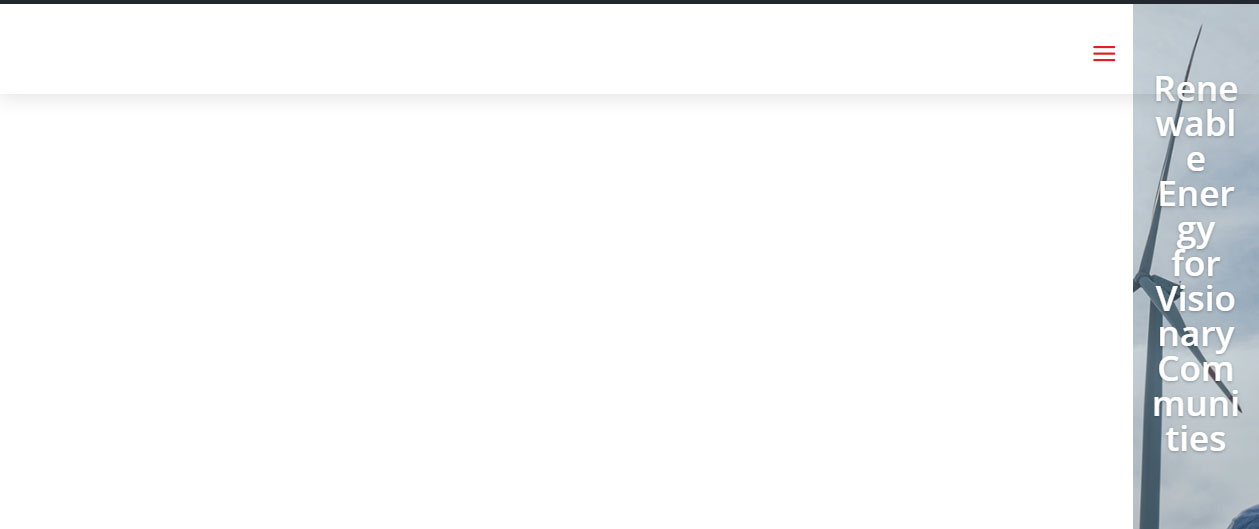Click the word "Energy" in the hero heading
Image resolution: width=1259 pixels, height=529 pixels.
(x=1196, y=211)
